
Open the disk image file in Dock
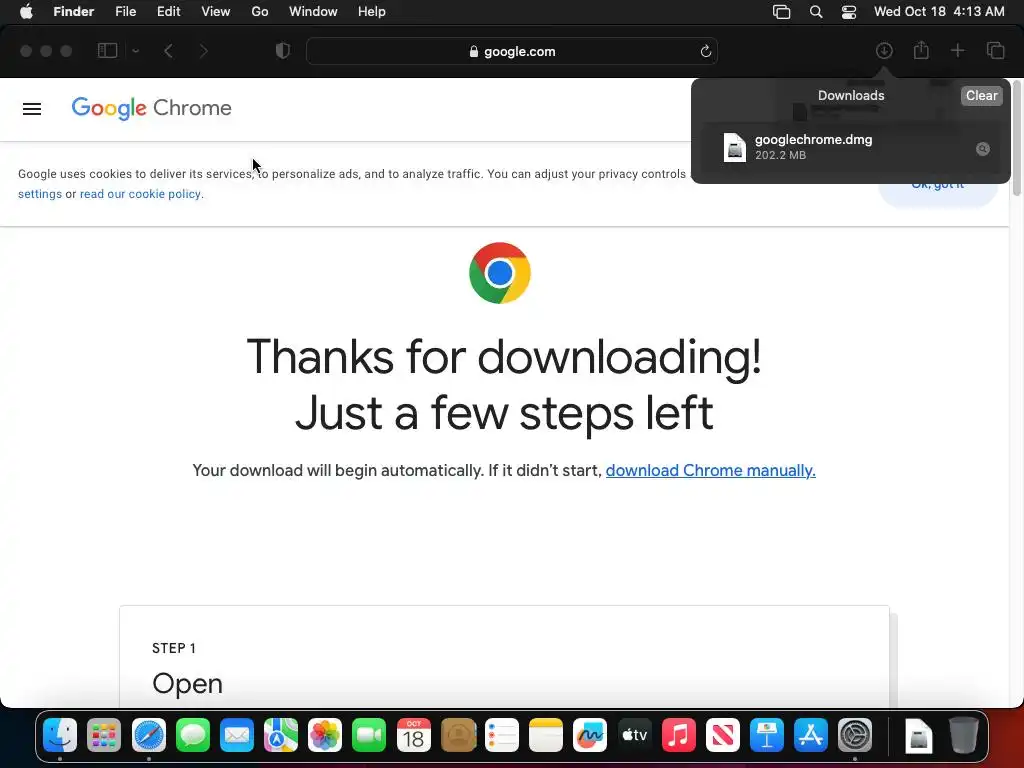coord(918,735)
